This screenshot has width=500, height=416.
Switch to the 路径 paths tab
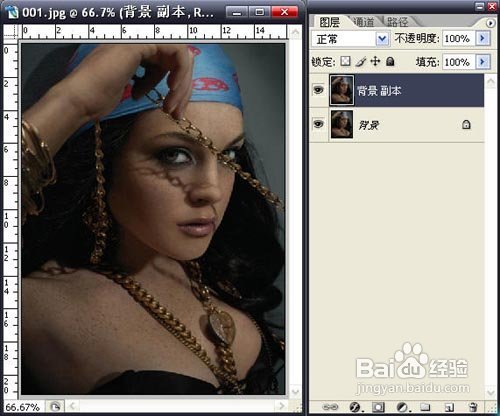[397, 22]
